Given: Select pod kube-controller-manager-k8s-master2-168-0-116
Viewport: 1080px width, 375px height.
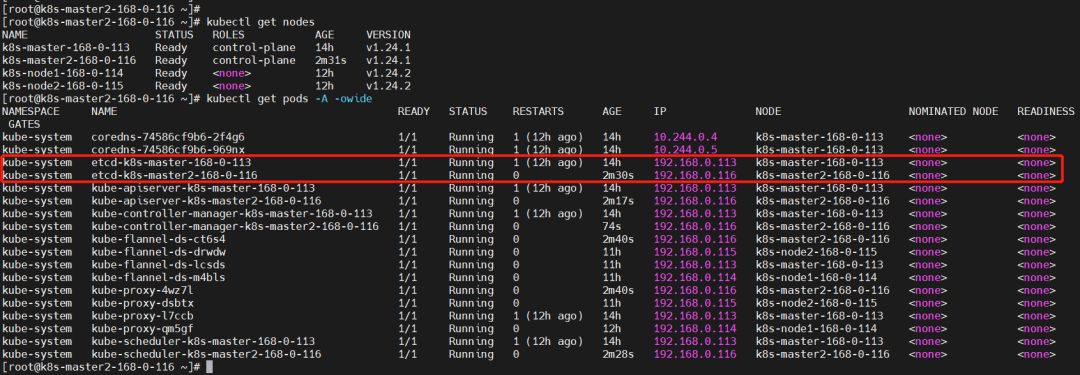Looking at the screenshot, I should tap(234, 227).
